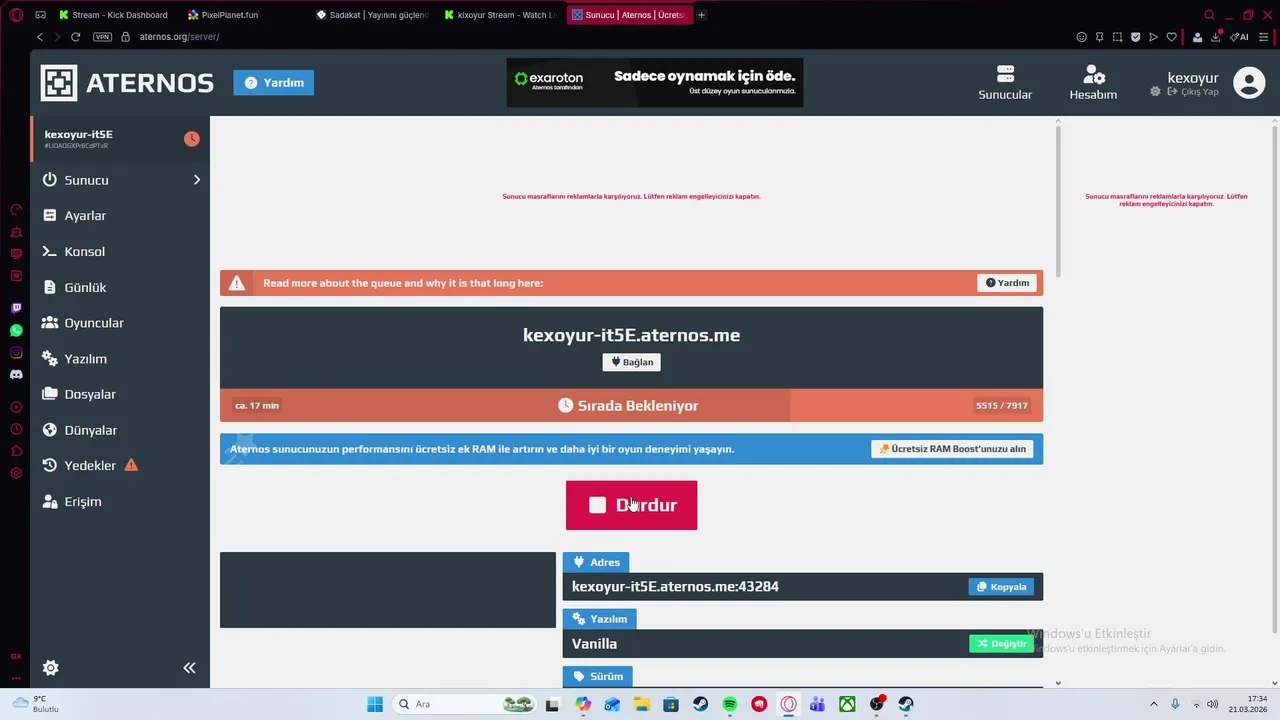Click the Sürüm label tag
Image resolution: width=1280 pixels, height=720 pixels.
coord(598,677)
